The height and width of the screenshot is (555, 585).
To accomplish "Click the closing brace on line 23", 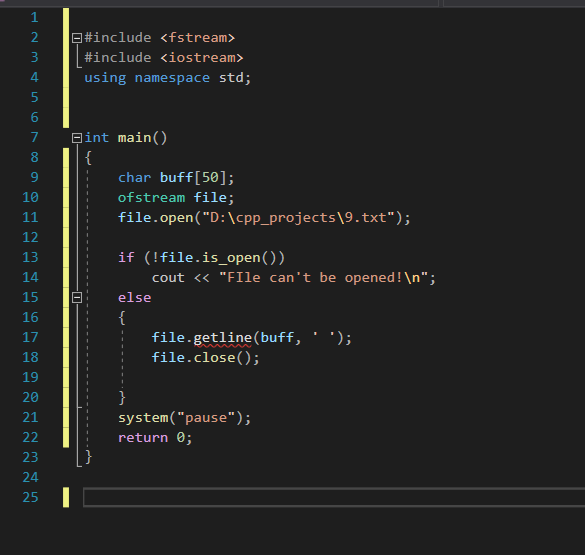I will coord(88,457).
